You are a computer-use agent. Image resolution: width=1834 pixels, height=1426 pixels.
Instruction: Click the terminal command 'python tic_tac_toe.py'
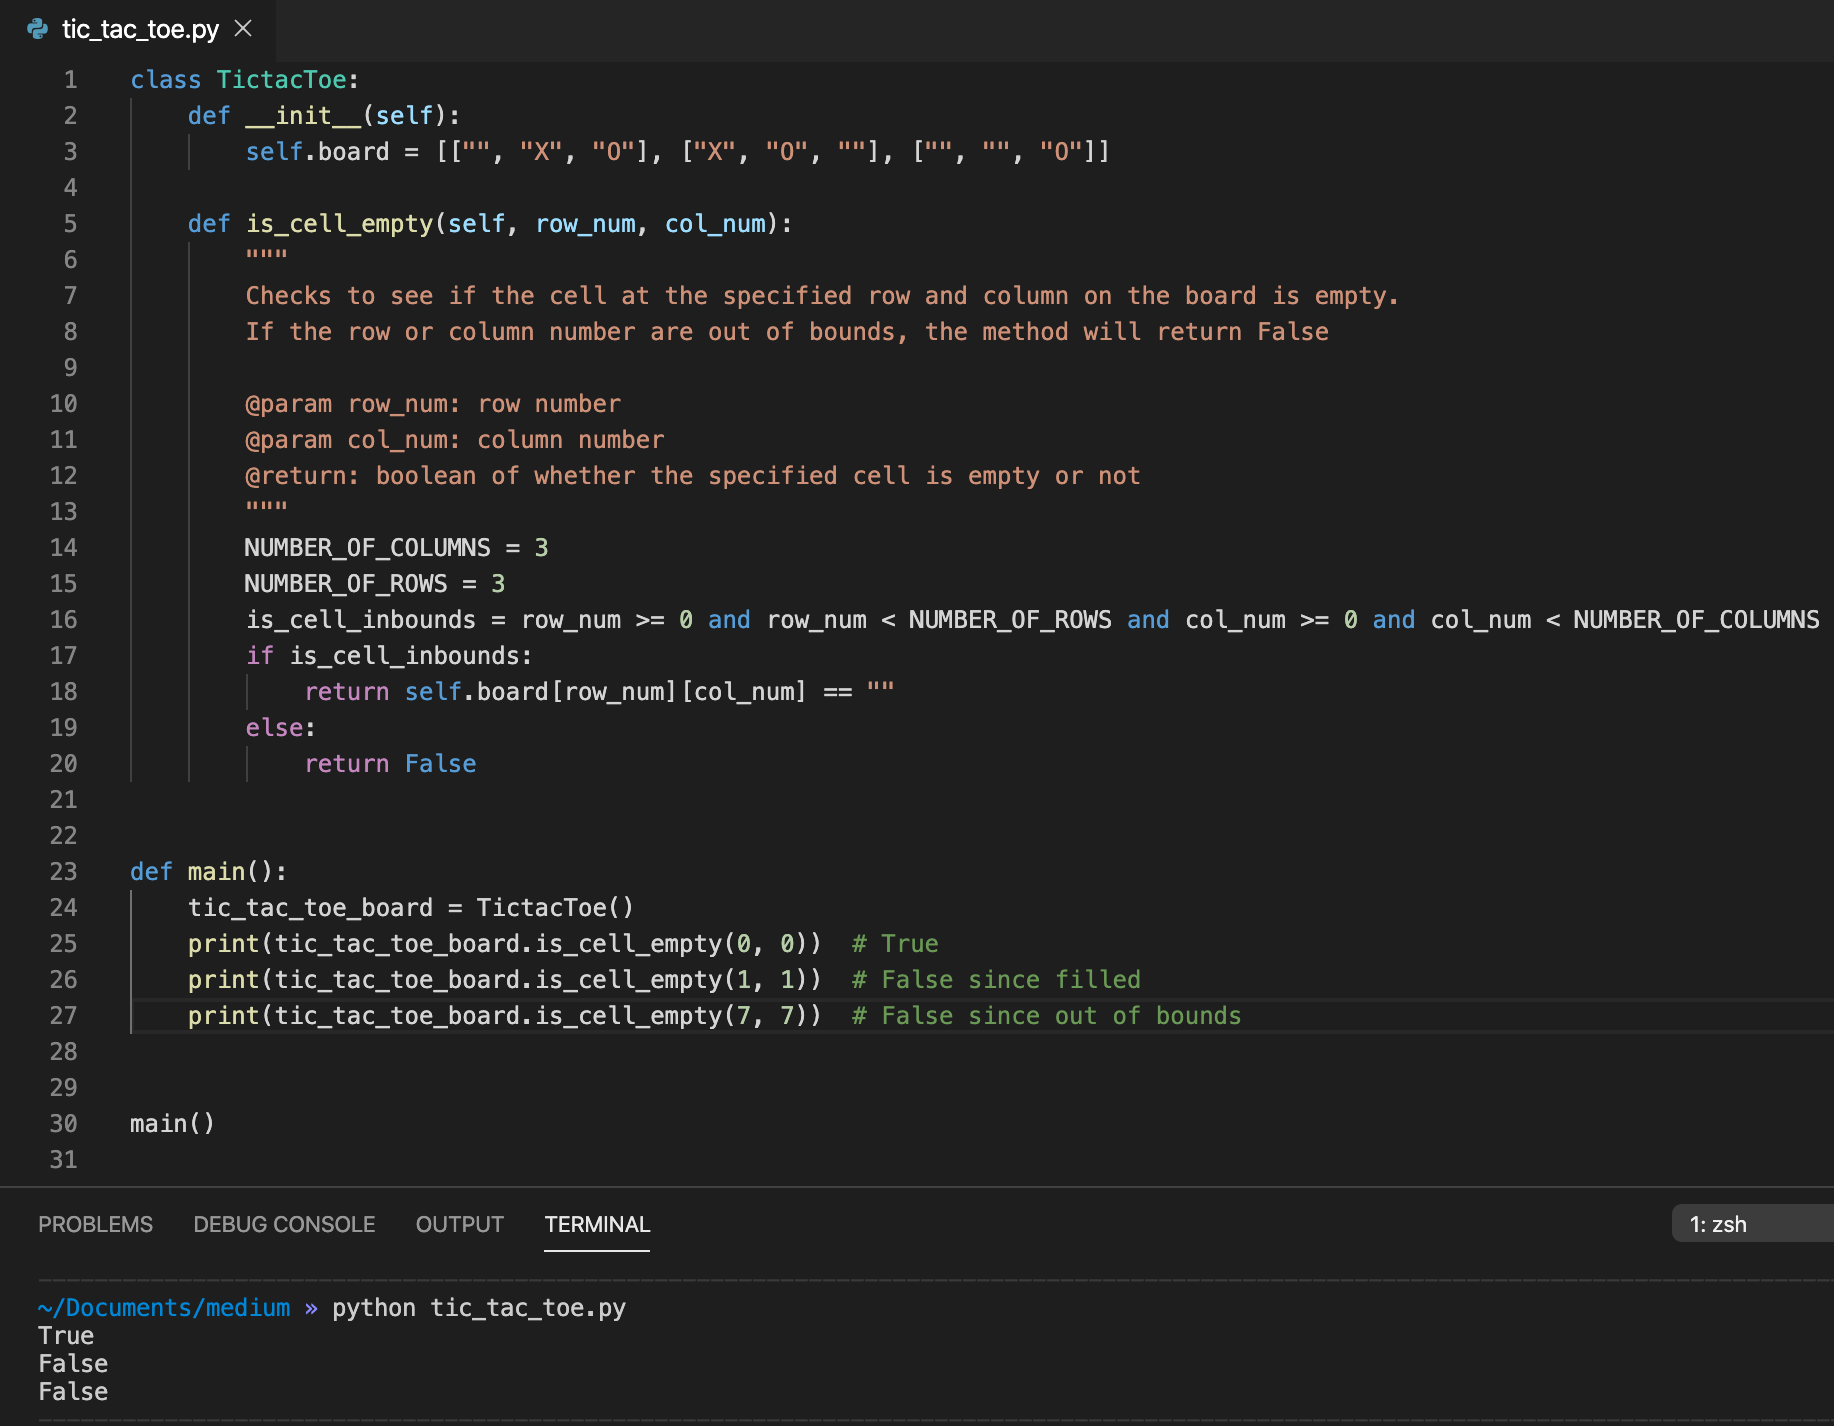pyautogui.click(x=479, y=1307)
